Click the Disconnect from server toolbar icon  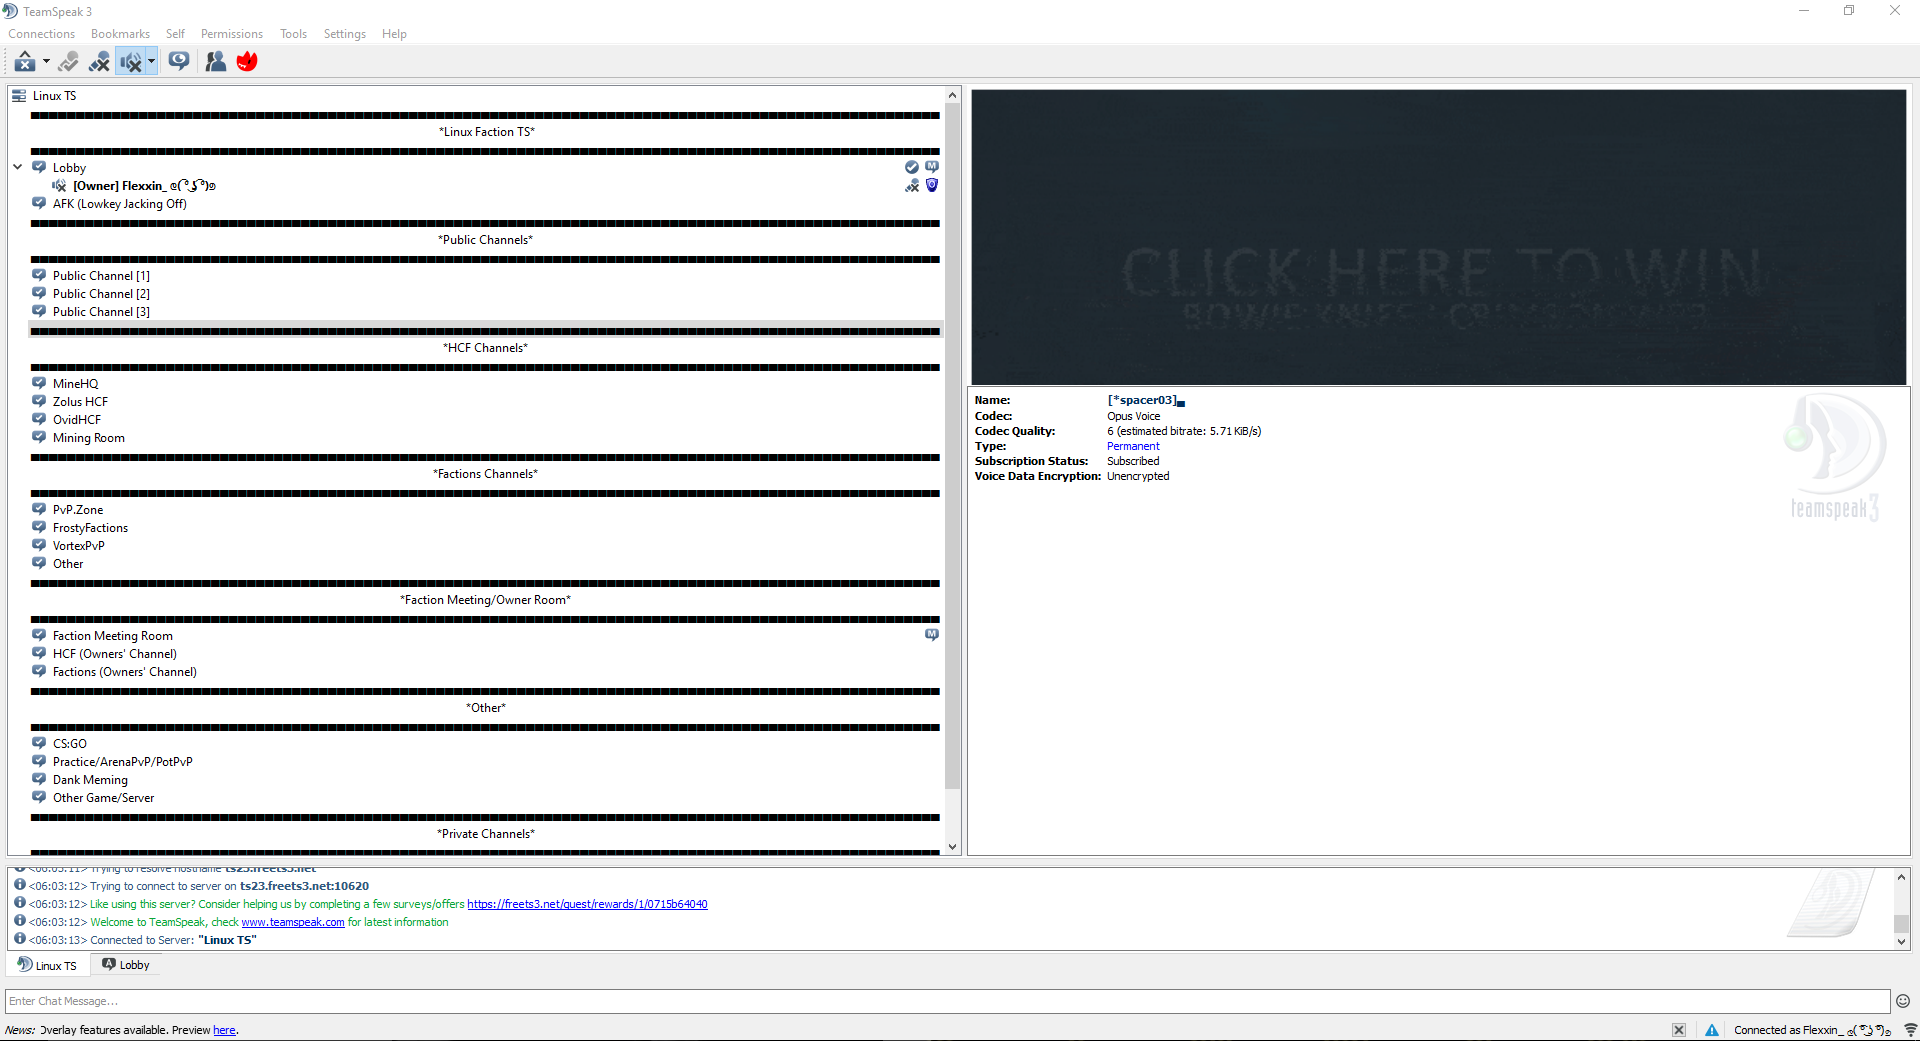click(x=25, y=62)
